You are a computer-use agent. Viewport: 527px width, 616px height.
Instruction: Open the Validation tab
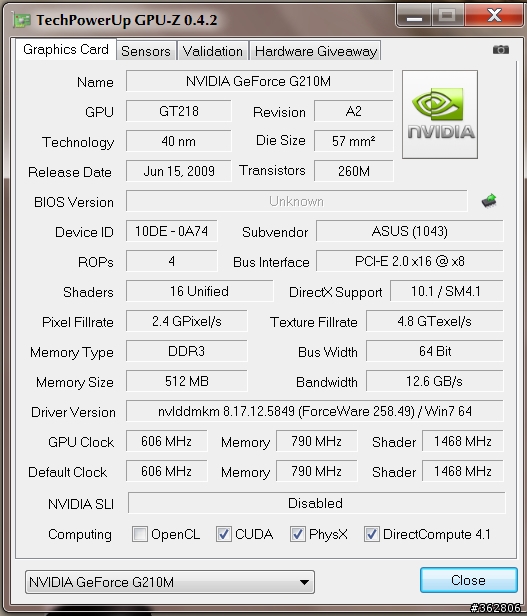click(x=213, y=51)
